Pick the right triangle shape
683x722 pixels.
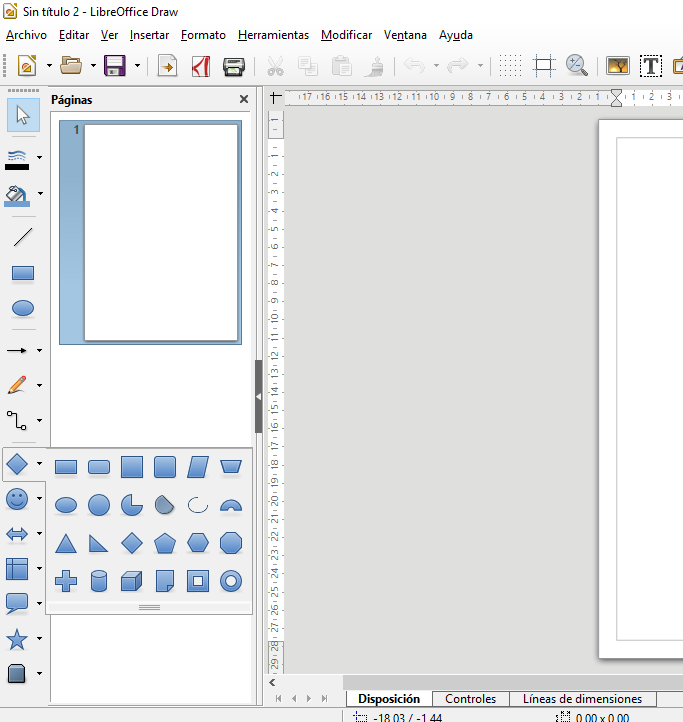(98, 543)
